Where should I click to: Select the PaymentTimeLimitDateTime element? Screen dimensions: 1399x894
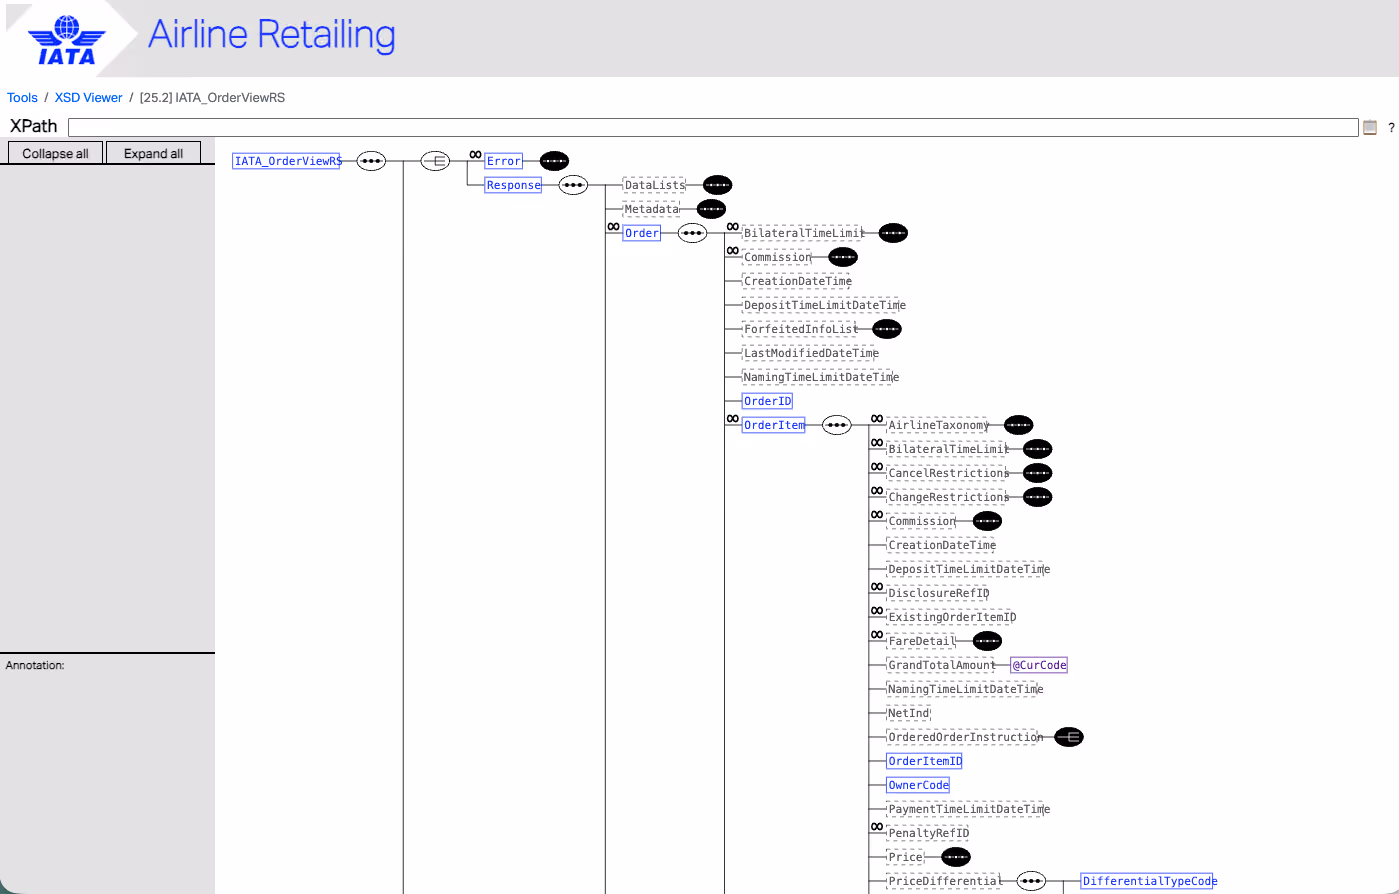click(x=968, y=809)
